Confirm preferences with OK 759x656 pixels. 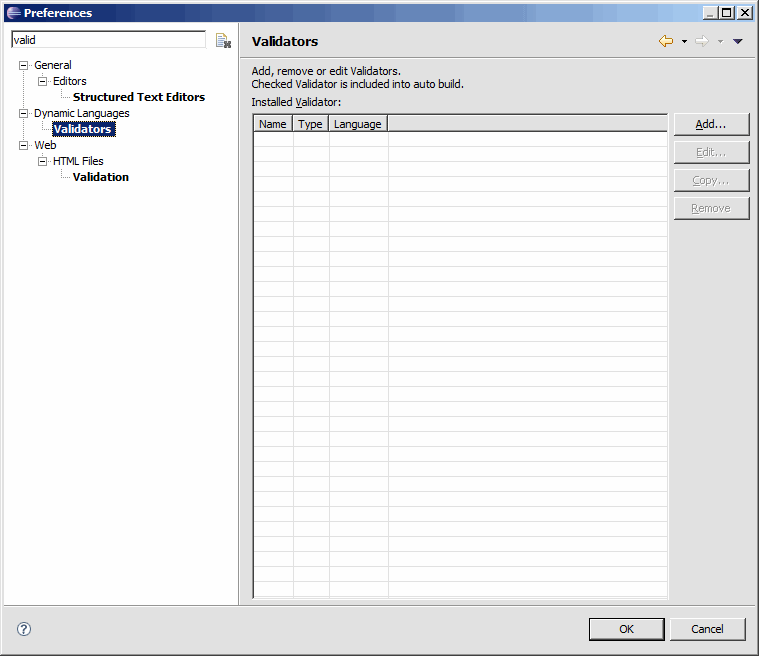pos(626,629)
